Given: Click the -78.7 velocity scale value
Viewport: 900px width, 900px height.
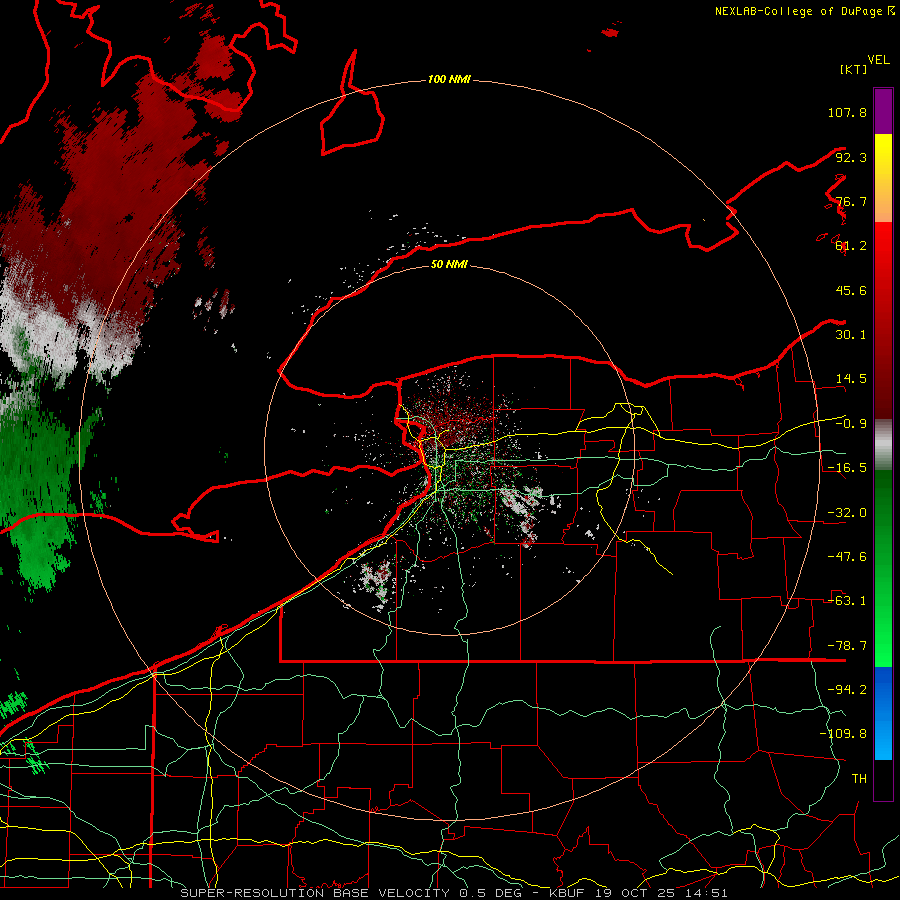Looking at the screenshot, I should coord(847,646).
